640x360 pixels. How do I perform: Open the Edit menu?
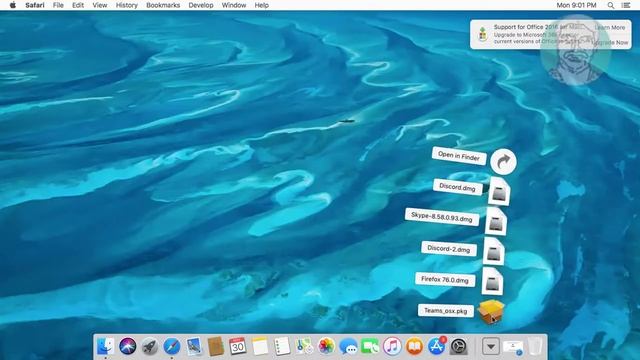[x=78, y=5]
